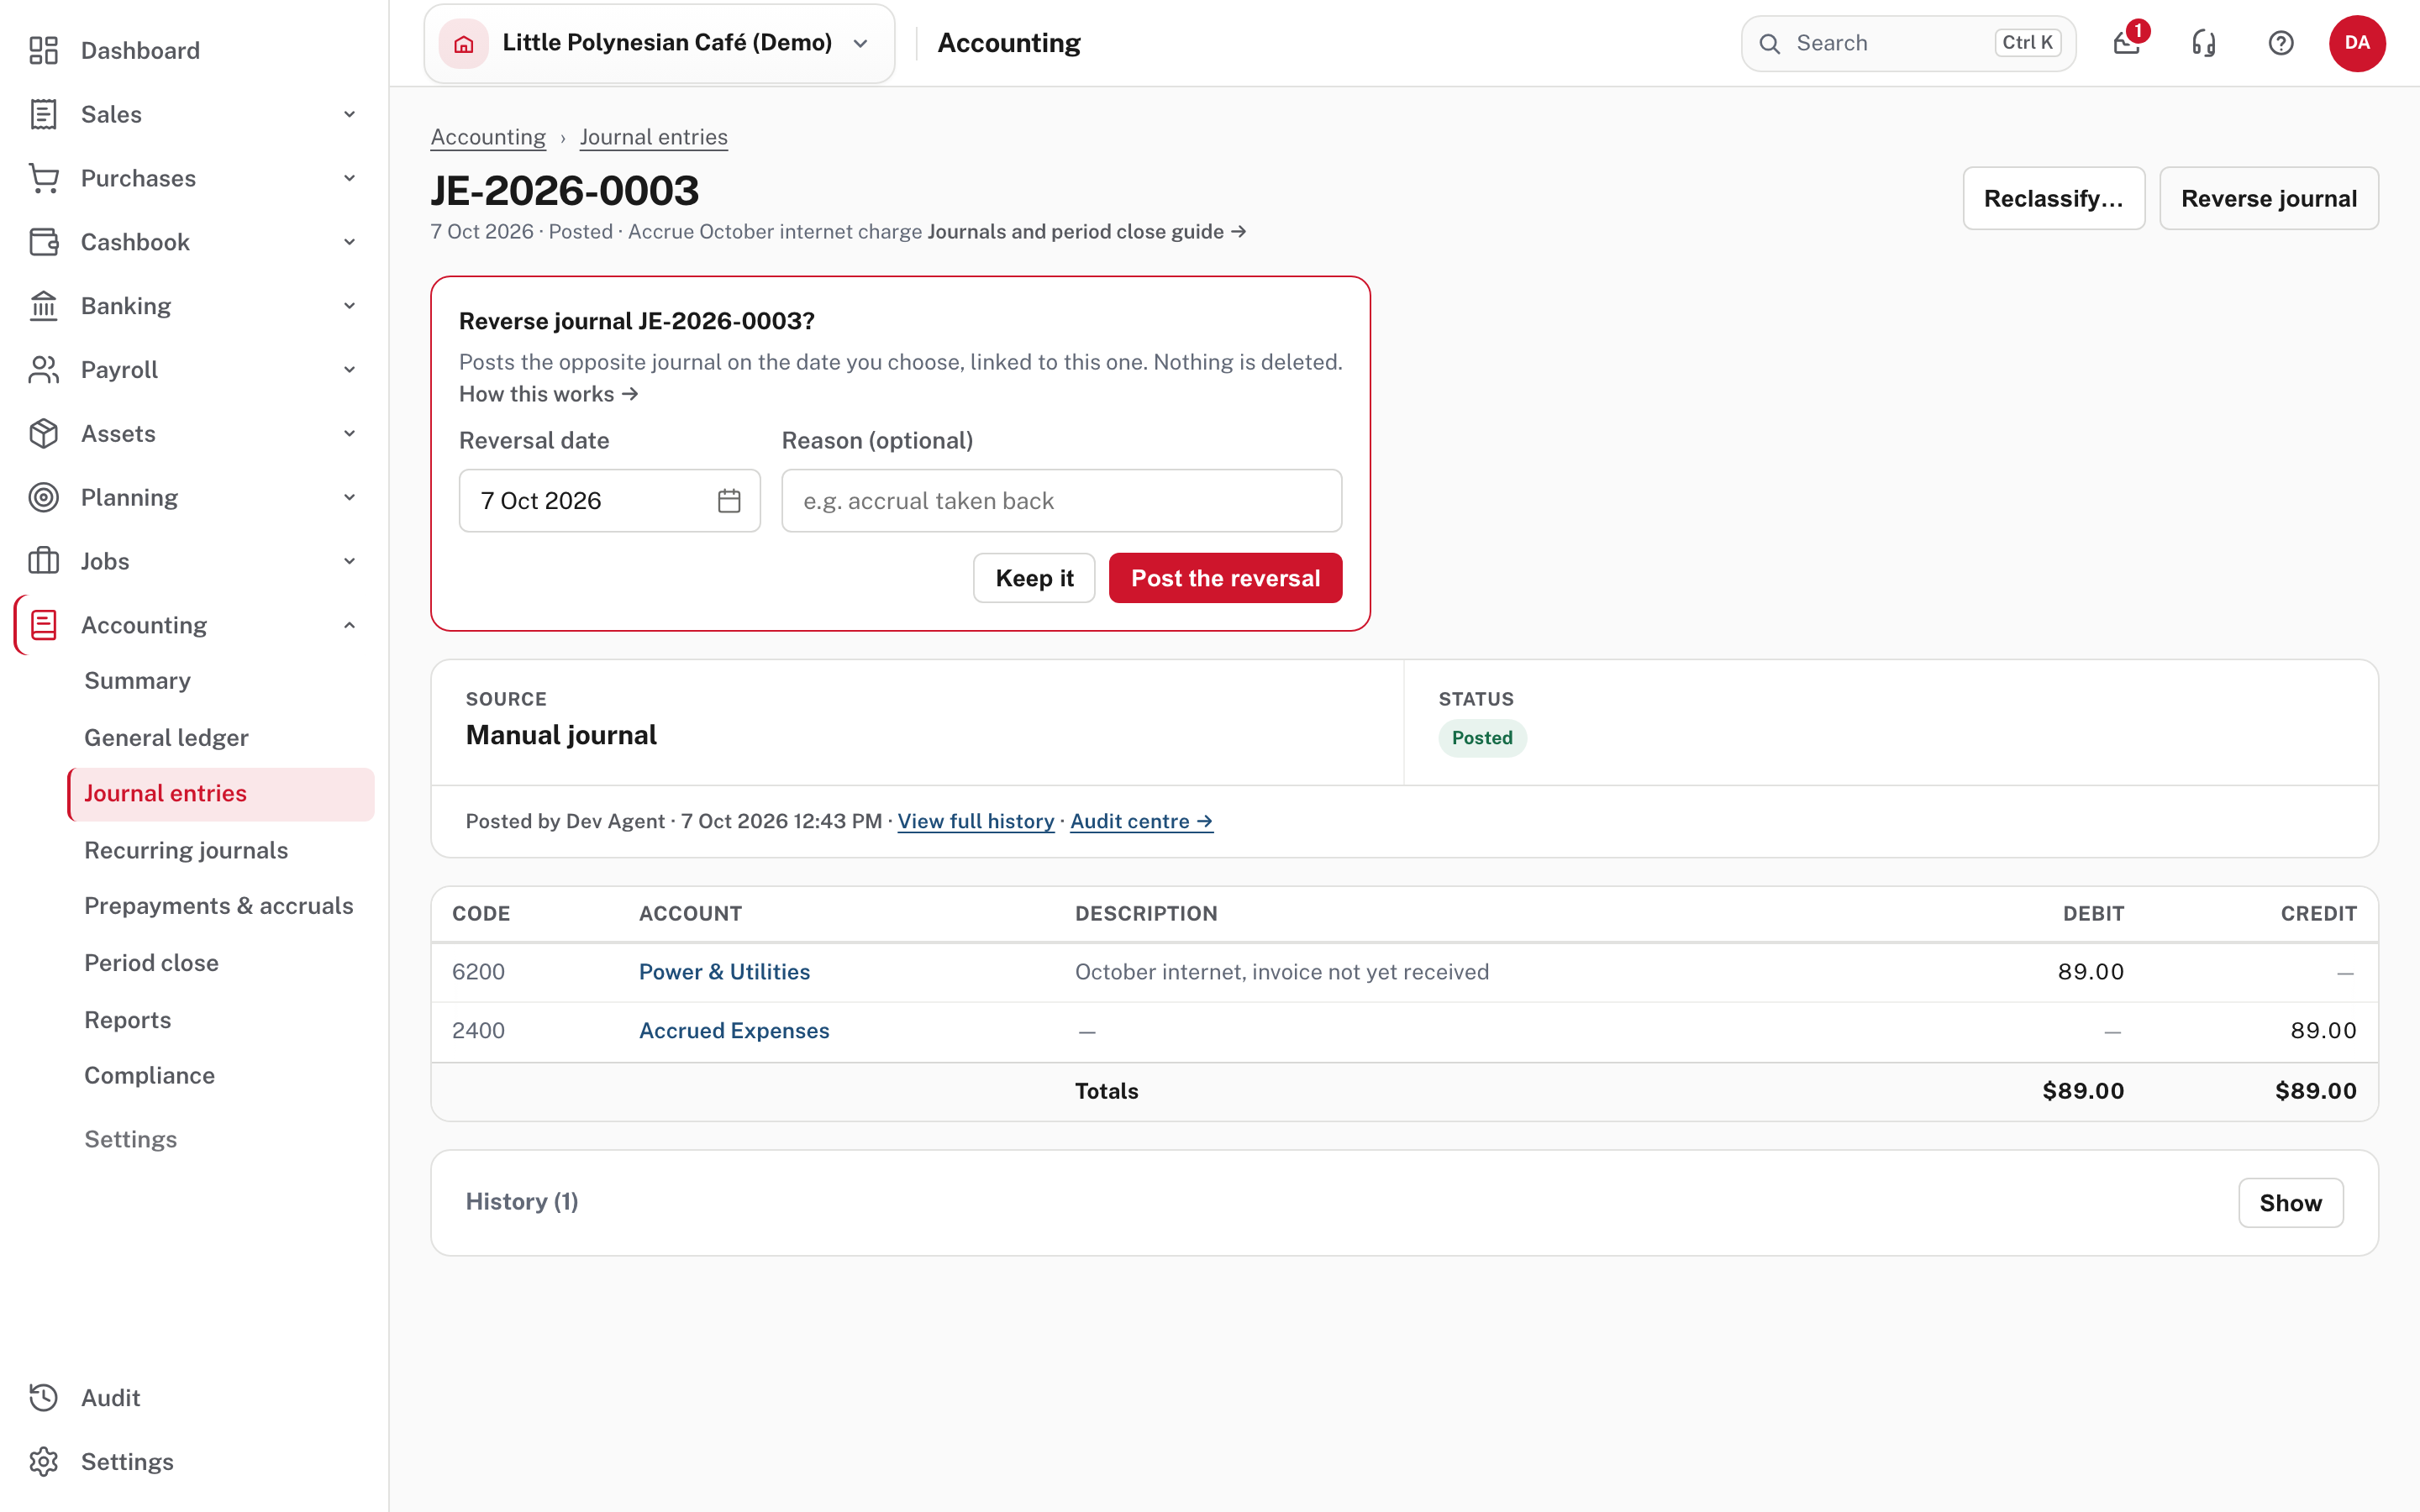Click the Search box in header
The image size is (2420, 1512).
tap(1908, 43)
